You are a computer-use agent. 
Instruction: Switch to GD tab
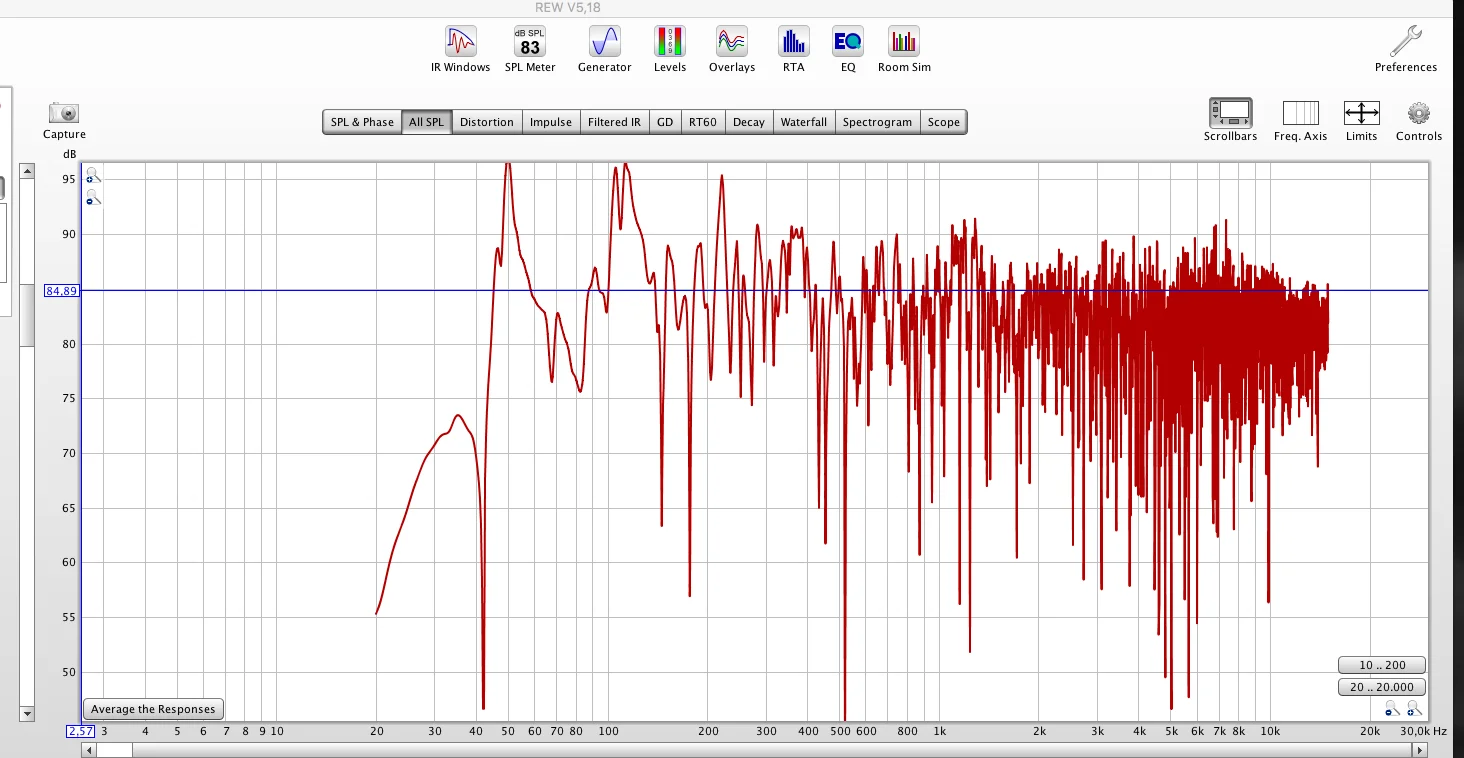665,122
